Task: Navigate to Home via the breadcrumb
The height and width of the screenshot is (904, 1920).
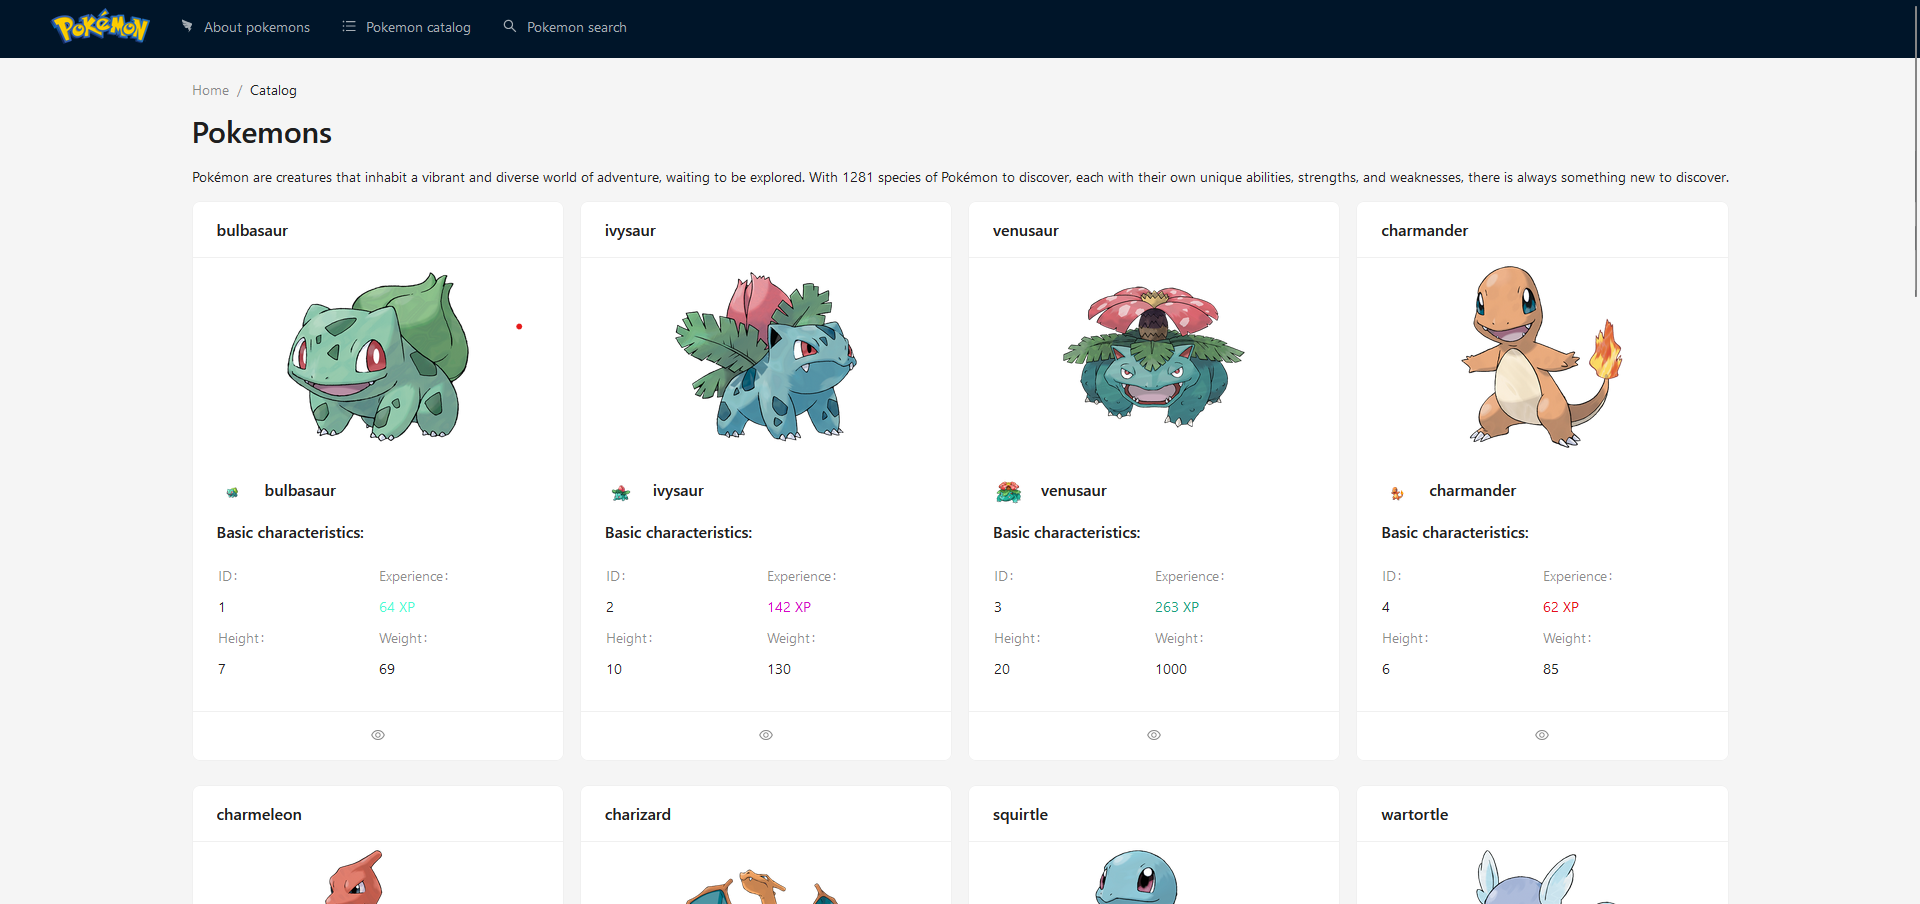Action: click(x=210, y=90)
